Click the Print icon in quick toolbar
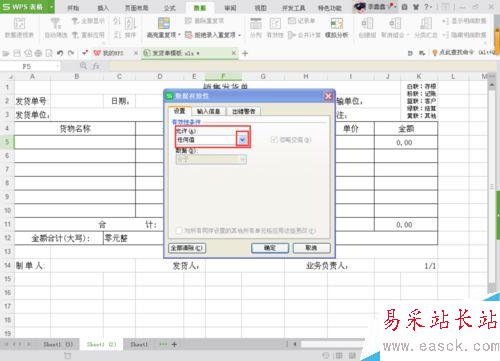 click(38, 53)
